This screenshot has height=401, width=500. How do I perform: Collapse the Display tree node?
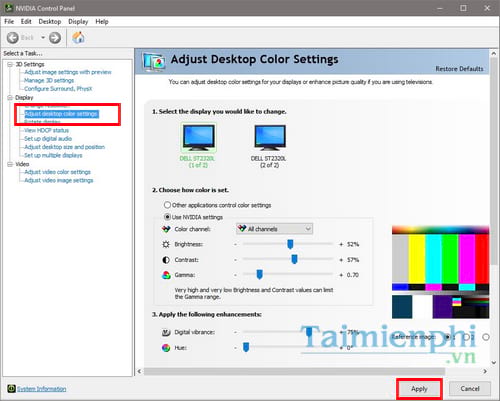10,98
